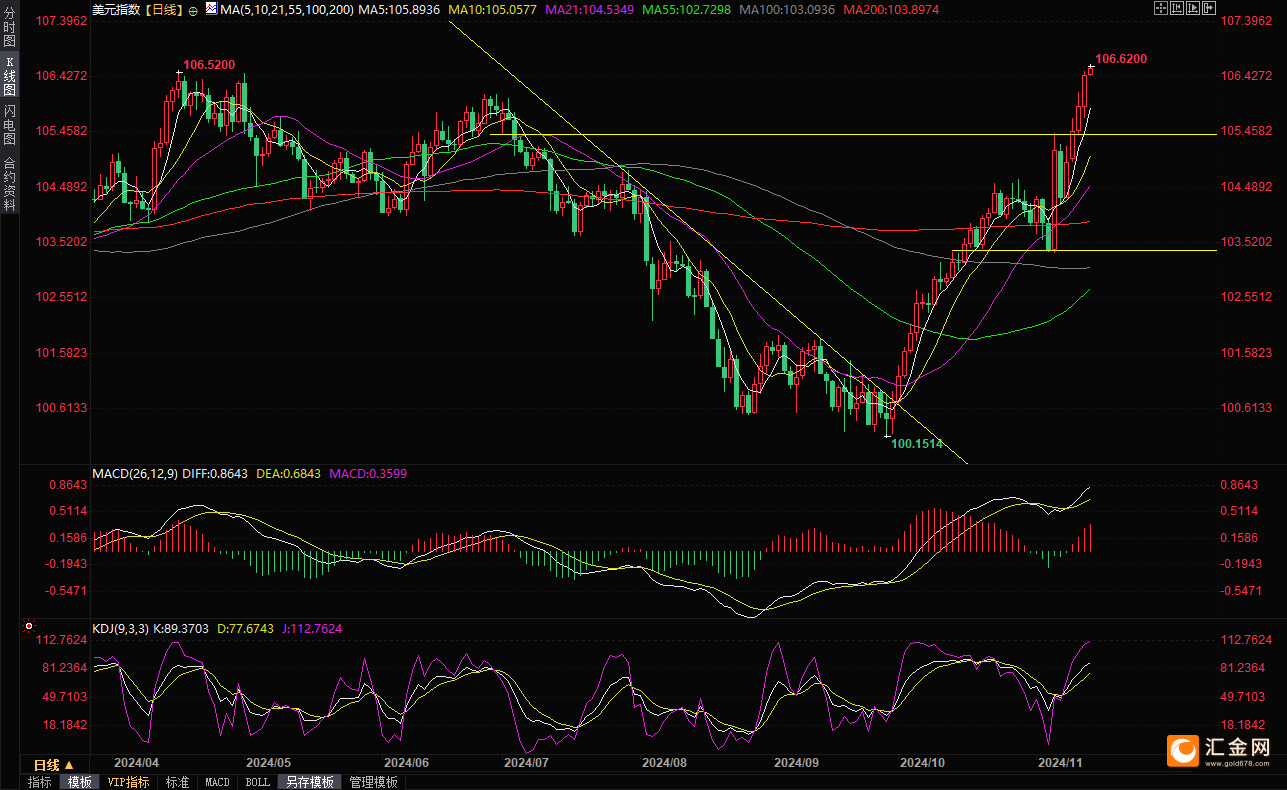Screen dimensions: 1287x790
Task: Click the 106.5200 April peak marker
Action: click(x=209, y=64)
